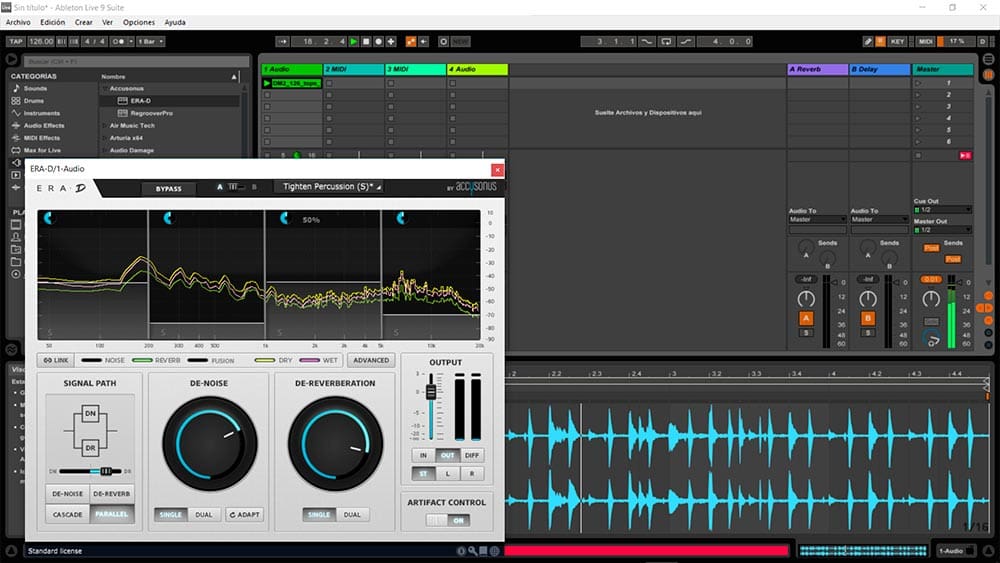Set De-Noise to DUAL mode
Viewport: 1000px width, 563px height.
tap(204, 515)
